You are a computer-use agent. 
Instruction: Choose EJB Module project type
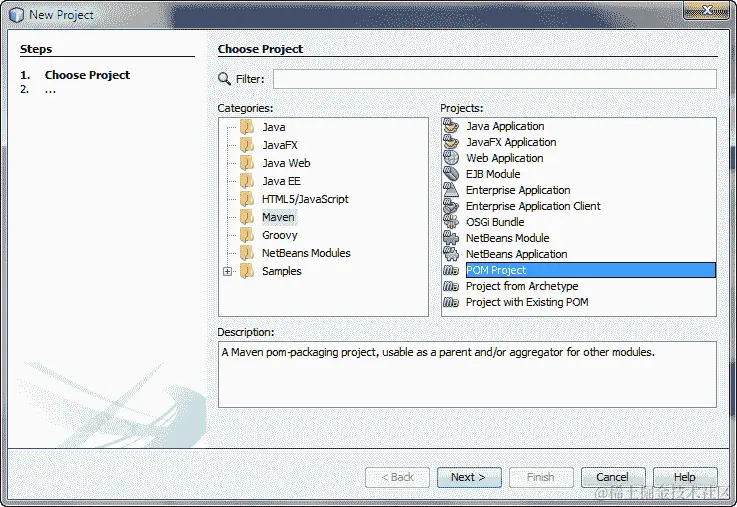point(493,174)
